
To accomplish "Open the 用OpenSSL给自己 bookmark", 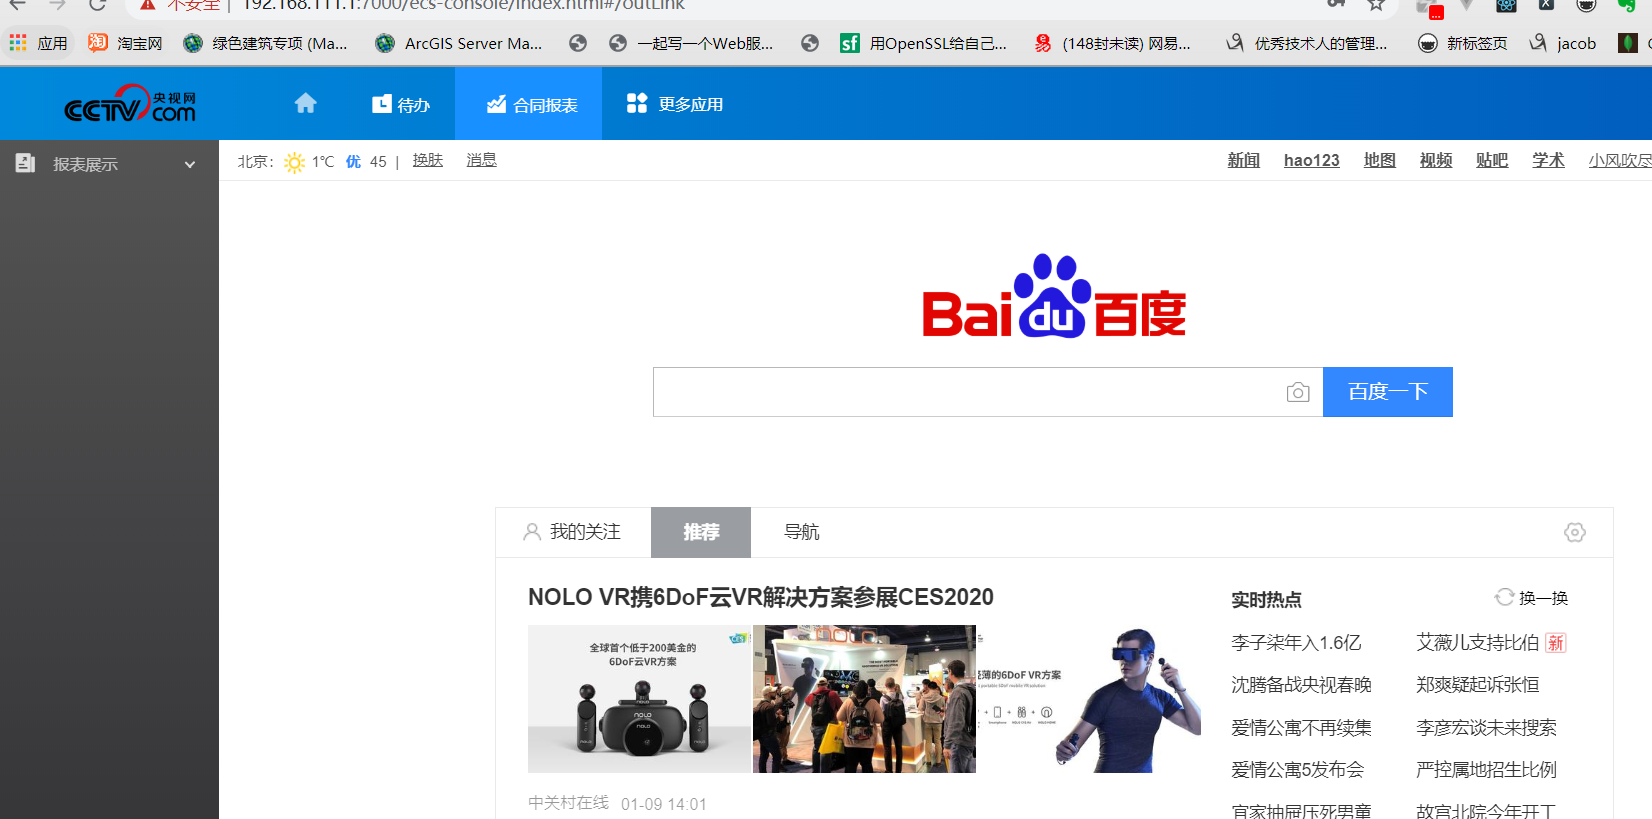I will point(924,43).
